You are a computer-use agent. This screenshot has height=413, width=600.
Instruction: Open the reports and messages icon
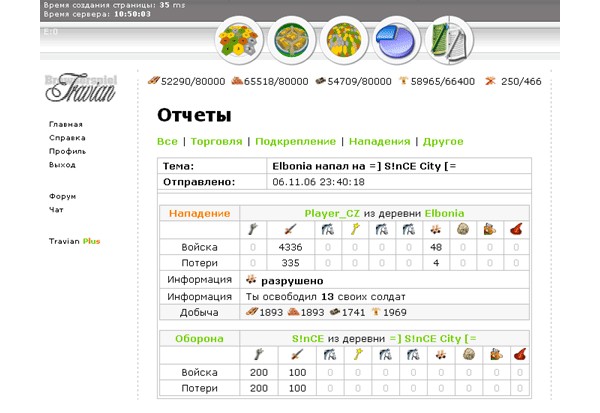coord(449,40)
